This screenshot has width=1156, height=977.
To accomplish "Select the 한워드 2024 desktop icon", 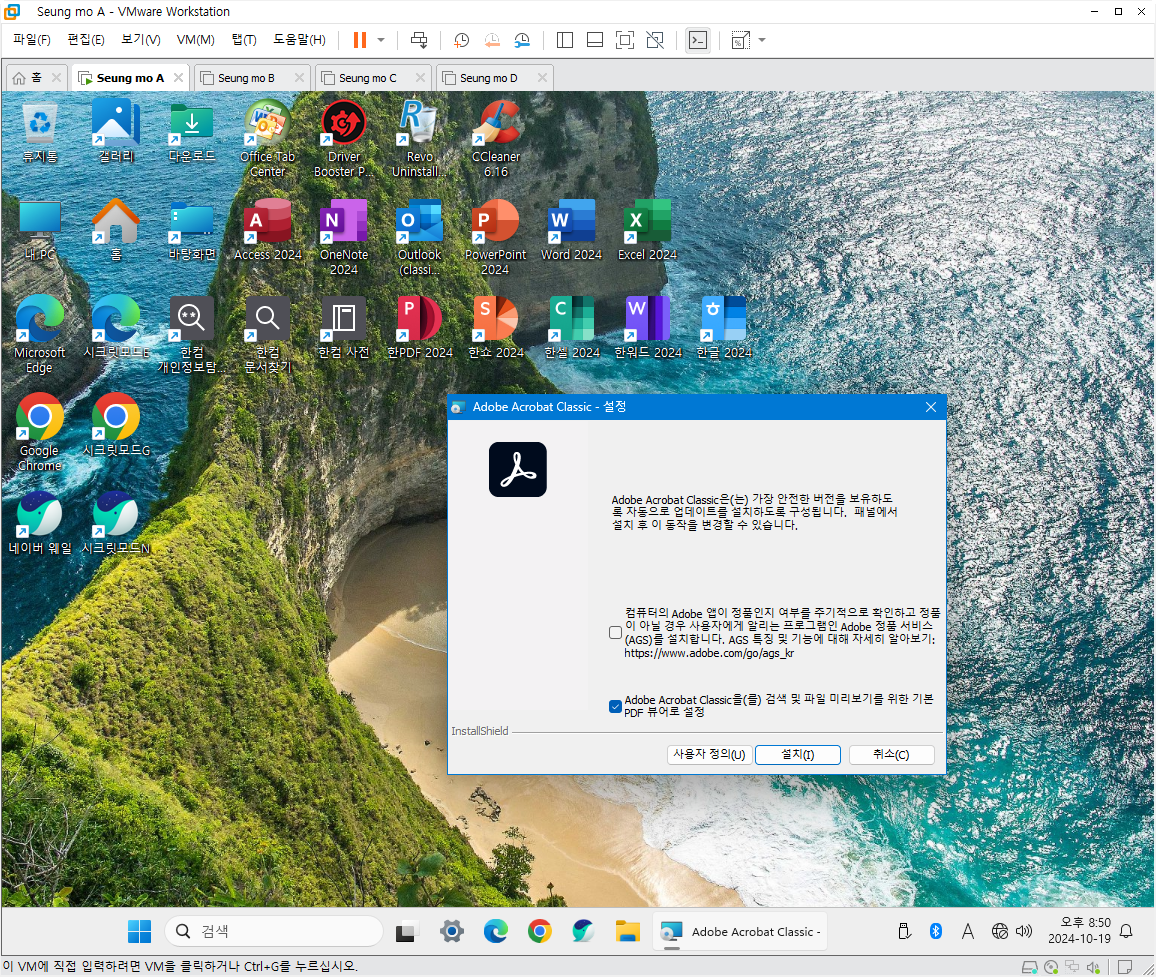I will coord(648,329).
